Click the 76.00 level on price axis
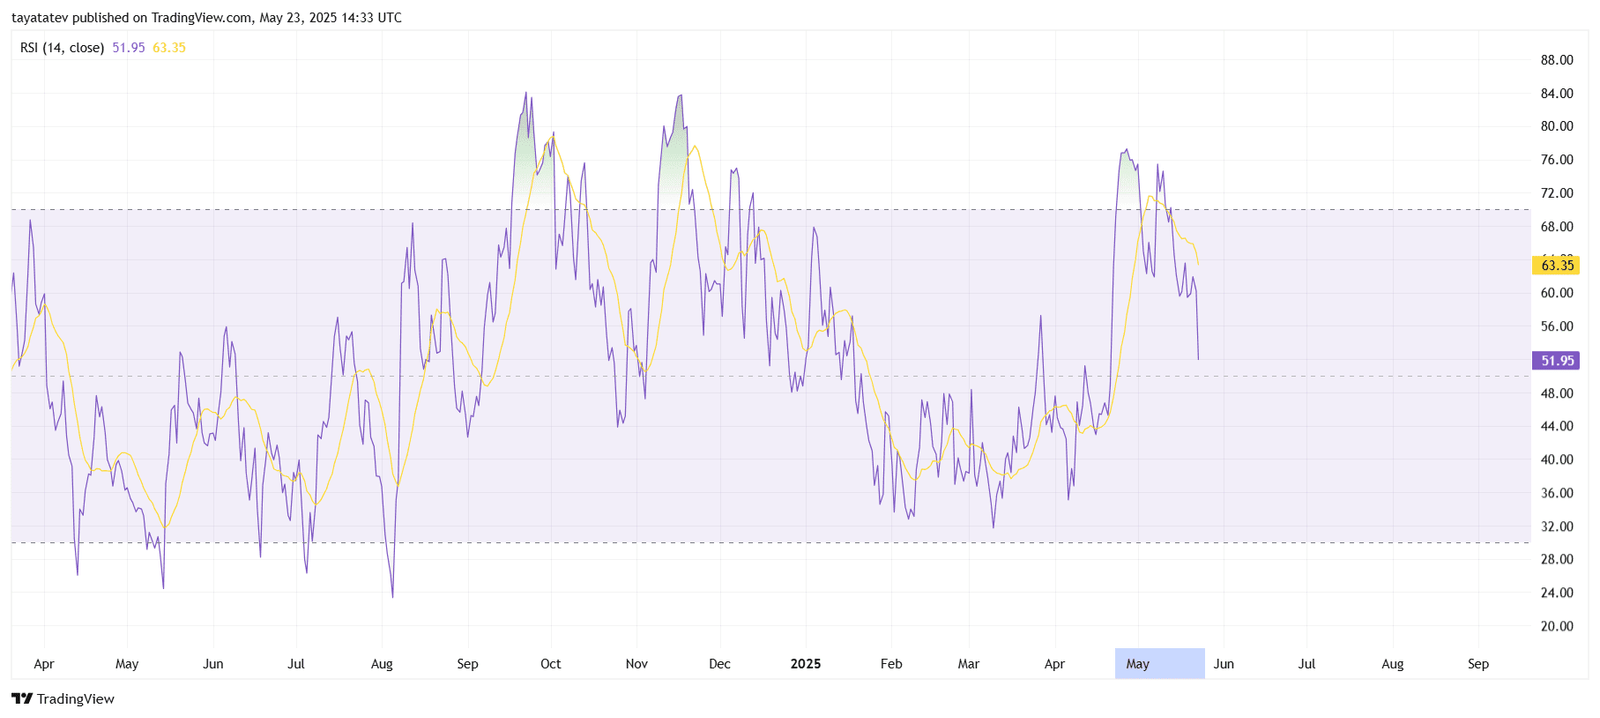Image resolution: width=1600 pixels, height=718 pixels. pyautogui.click(x=1557, y=160)
